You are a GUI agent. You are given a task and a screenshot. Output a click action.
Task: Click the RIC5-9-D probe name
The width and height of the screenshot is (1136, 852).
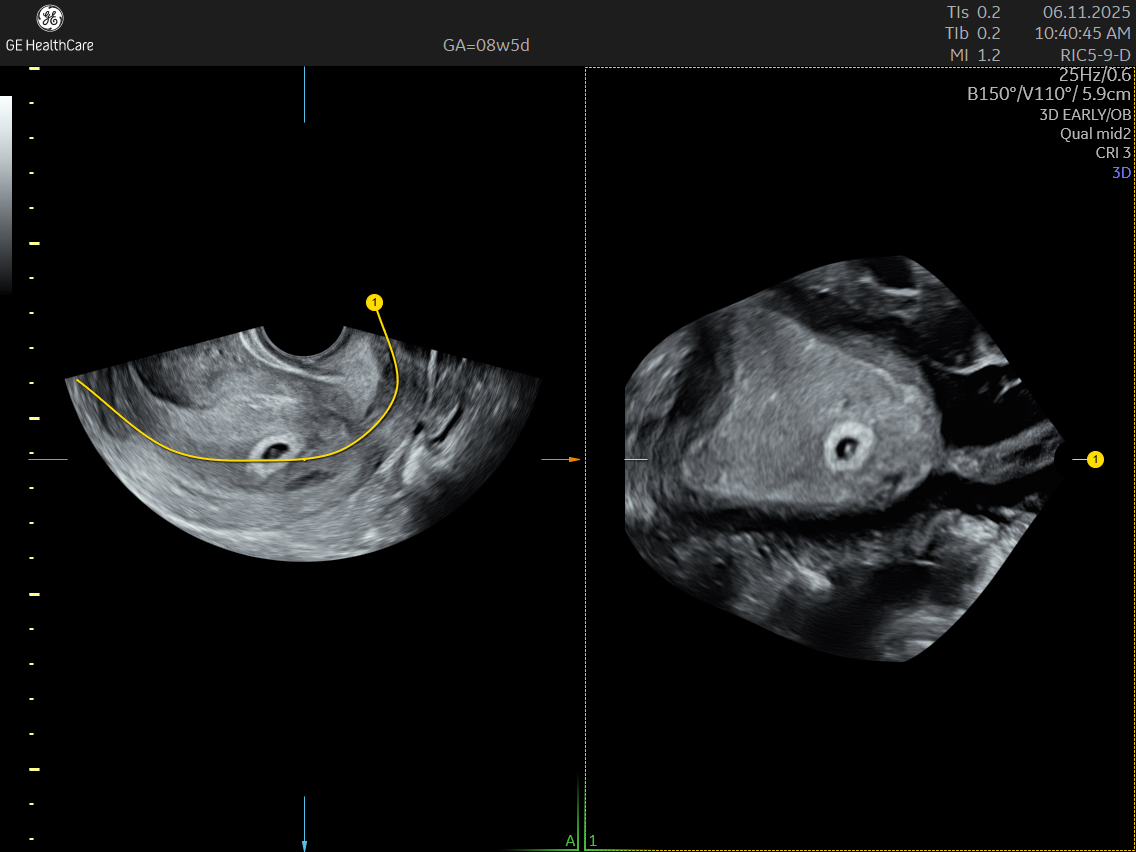[x=1095, y=55]
